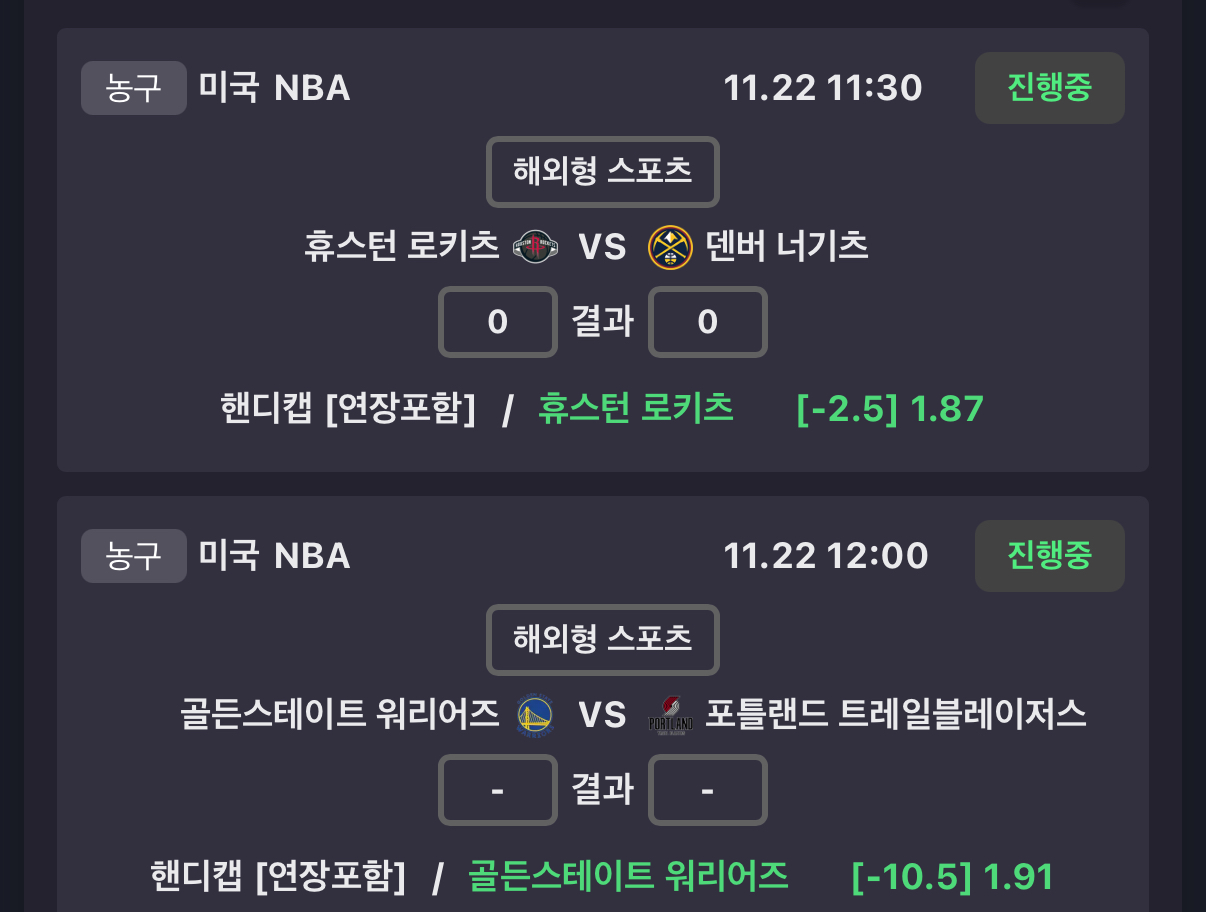The image size is (1206, 912).
Task: Click the 11.22 12:00 match time
Action: [826, 556]
